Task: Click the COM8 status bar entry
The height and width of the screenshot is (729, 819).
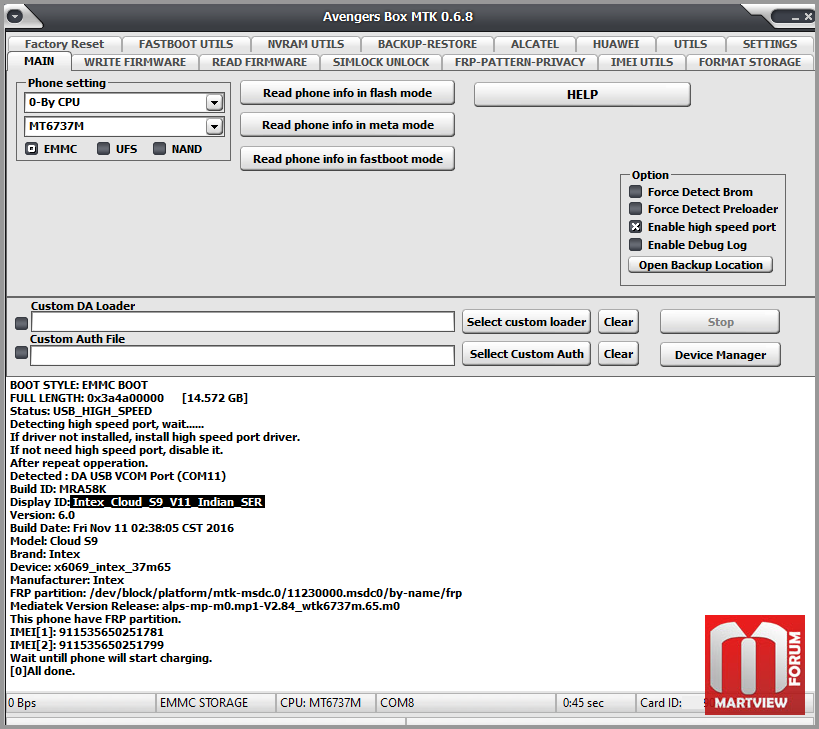Action: 465,702
